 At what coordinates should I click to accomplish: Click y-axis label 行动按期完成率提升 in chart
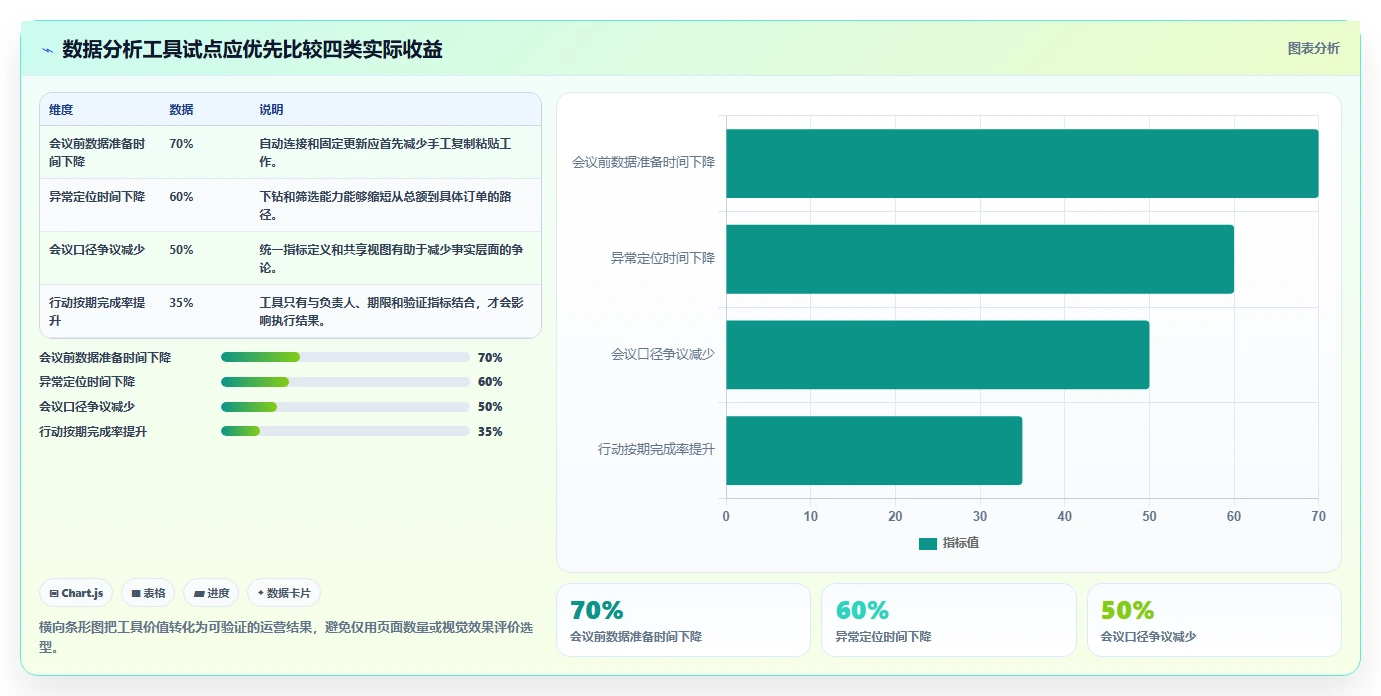coord(656,450)
